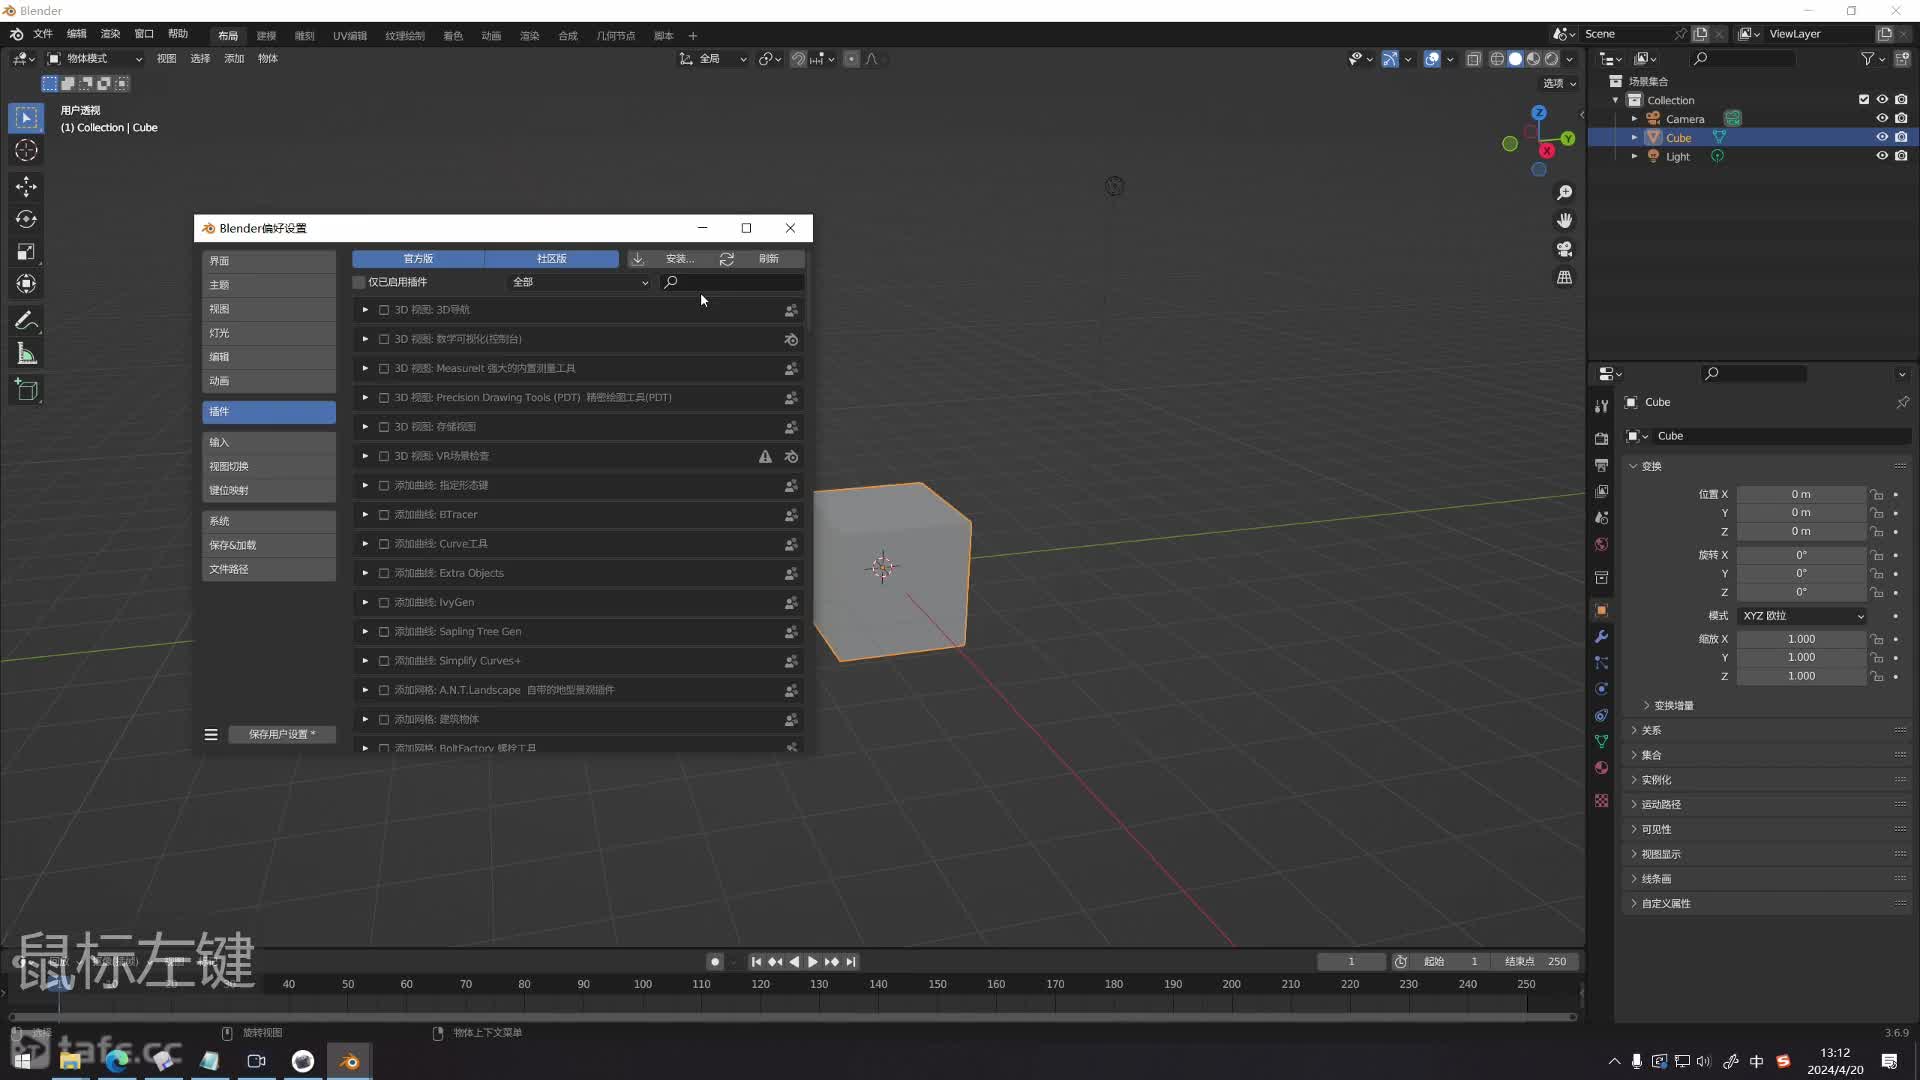
Task: Switch to the UV编辑 workspace tab
Action: point(350,36)
